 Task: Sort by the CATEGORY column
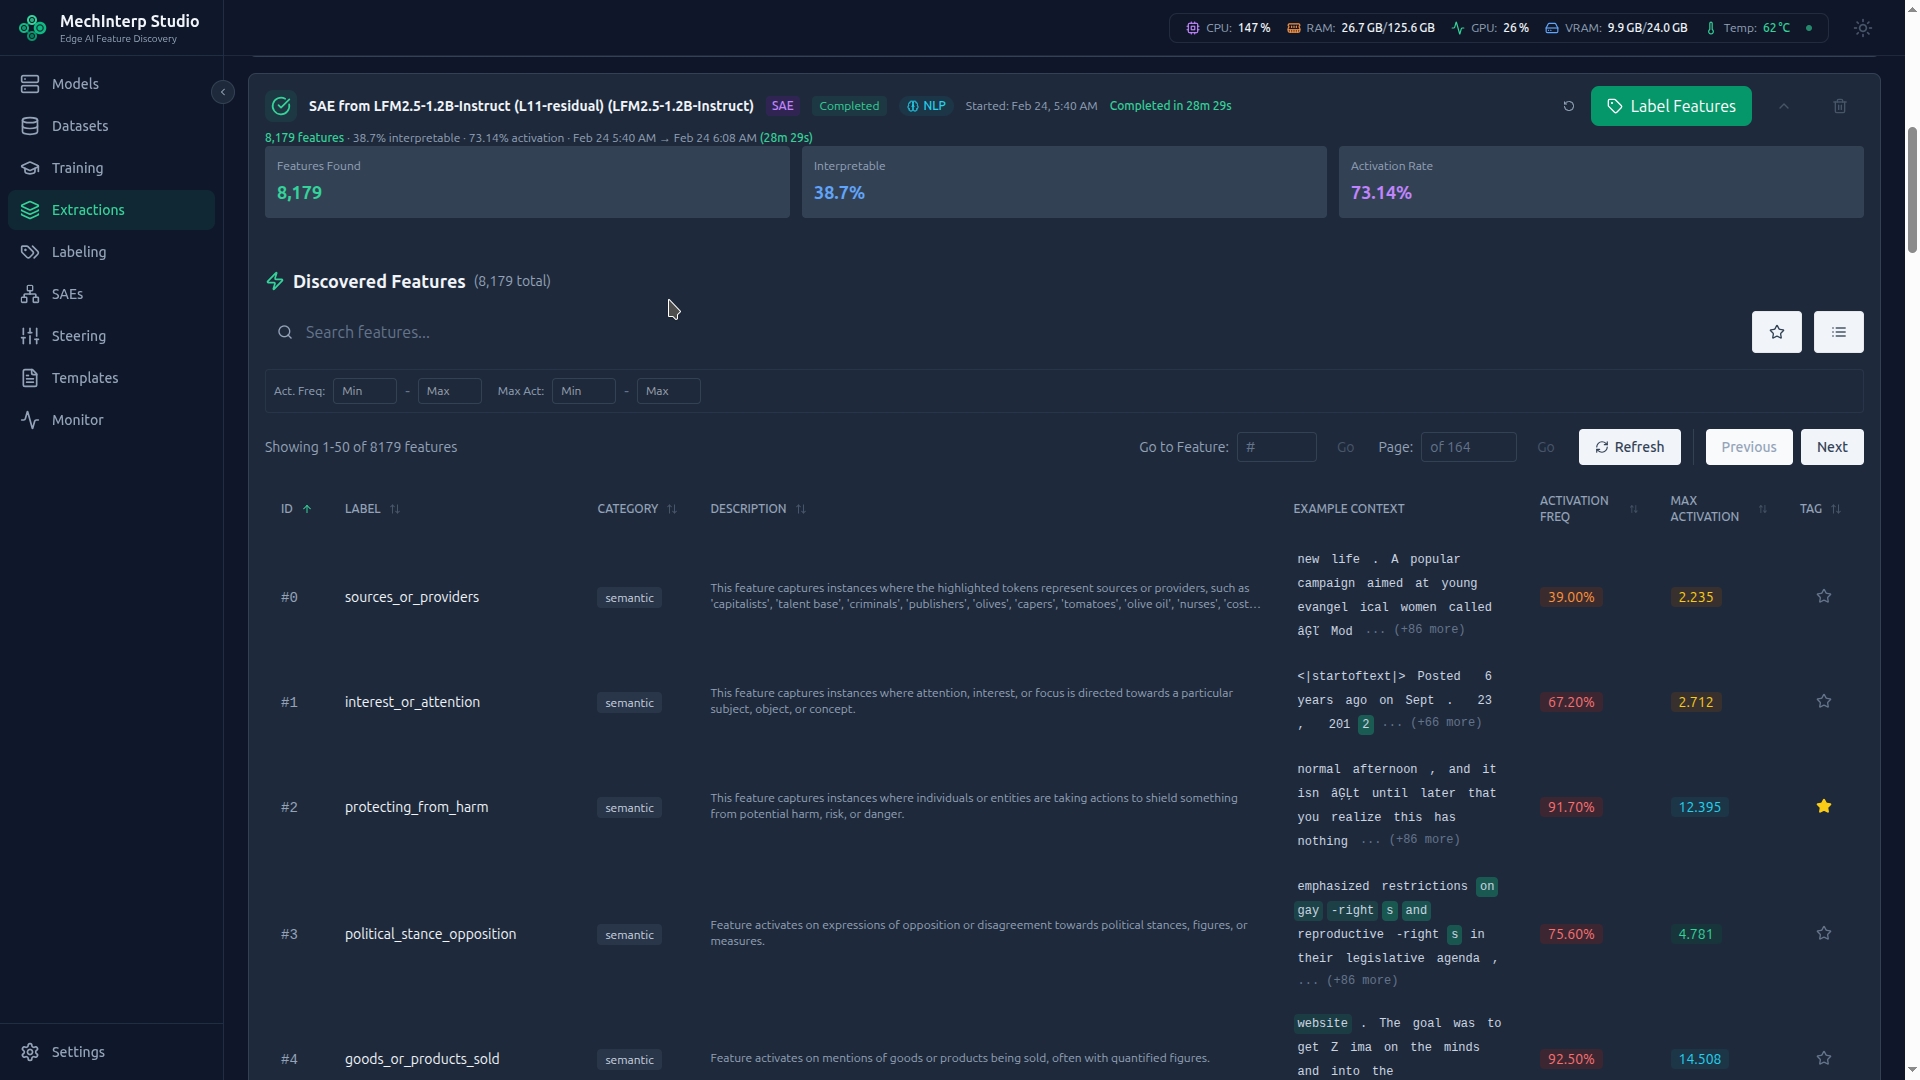tap(637, 509)
